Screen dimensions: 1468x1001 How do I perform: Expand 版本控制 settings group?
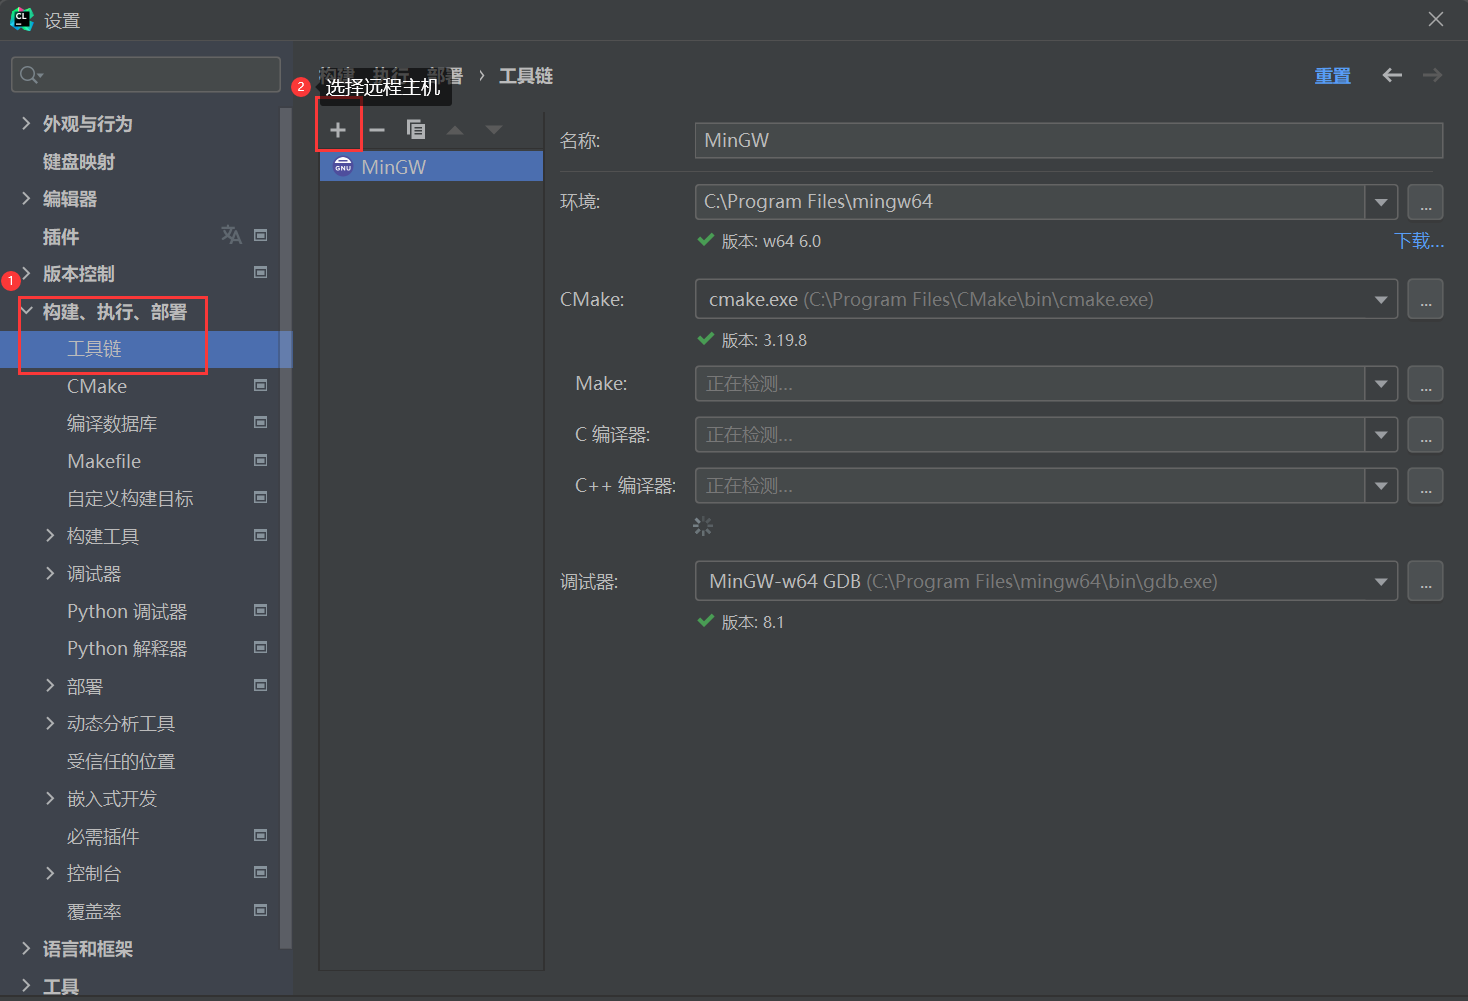click(26, 273)
